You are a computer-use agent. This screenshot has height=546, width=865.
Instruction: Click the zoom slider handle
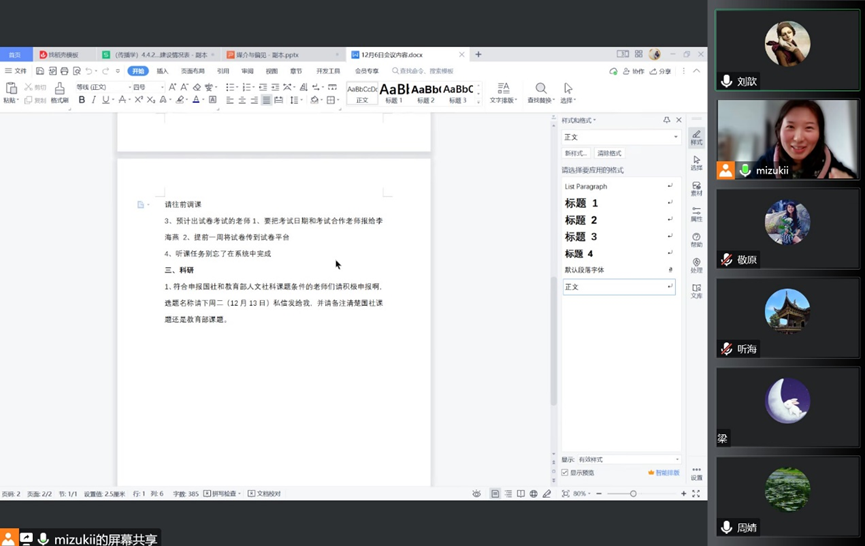click(633, 494)
